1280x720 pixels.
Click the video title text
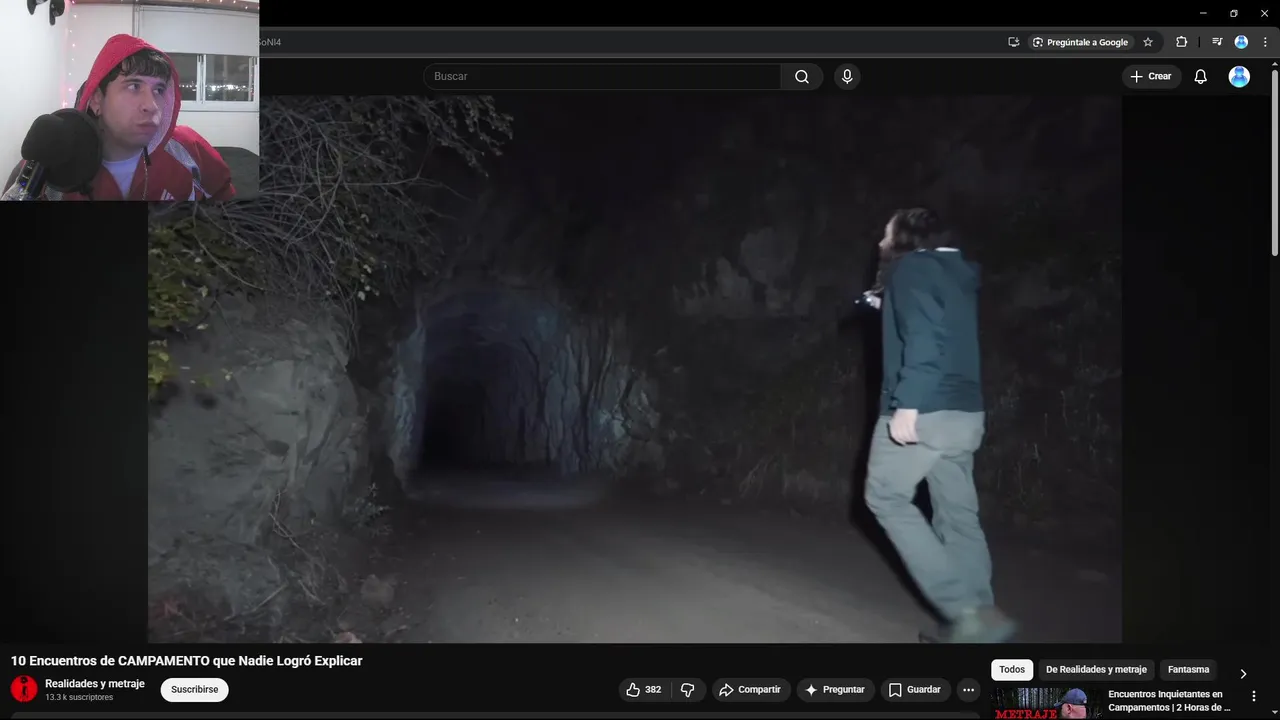tap(187, 661)
